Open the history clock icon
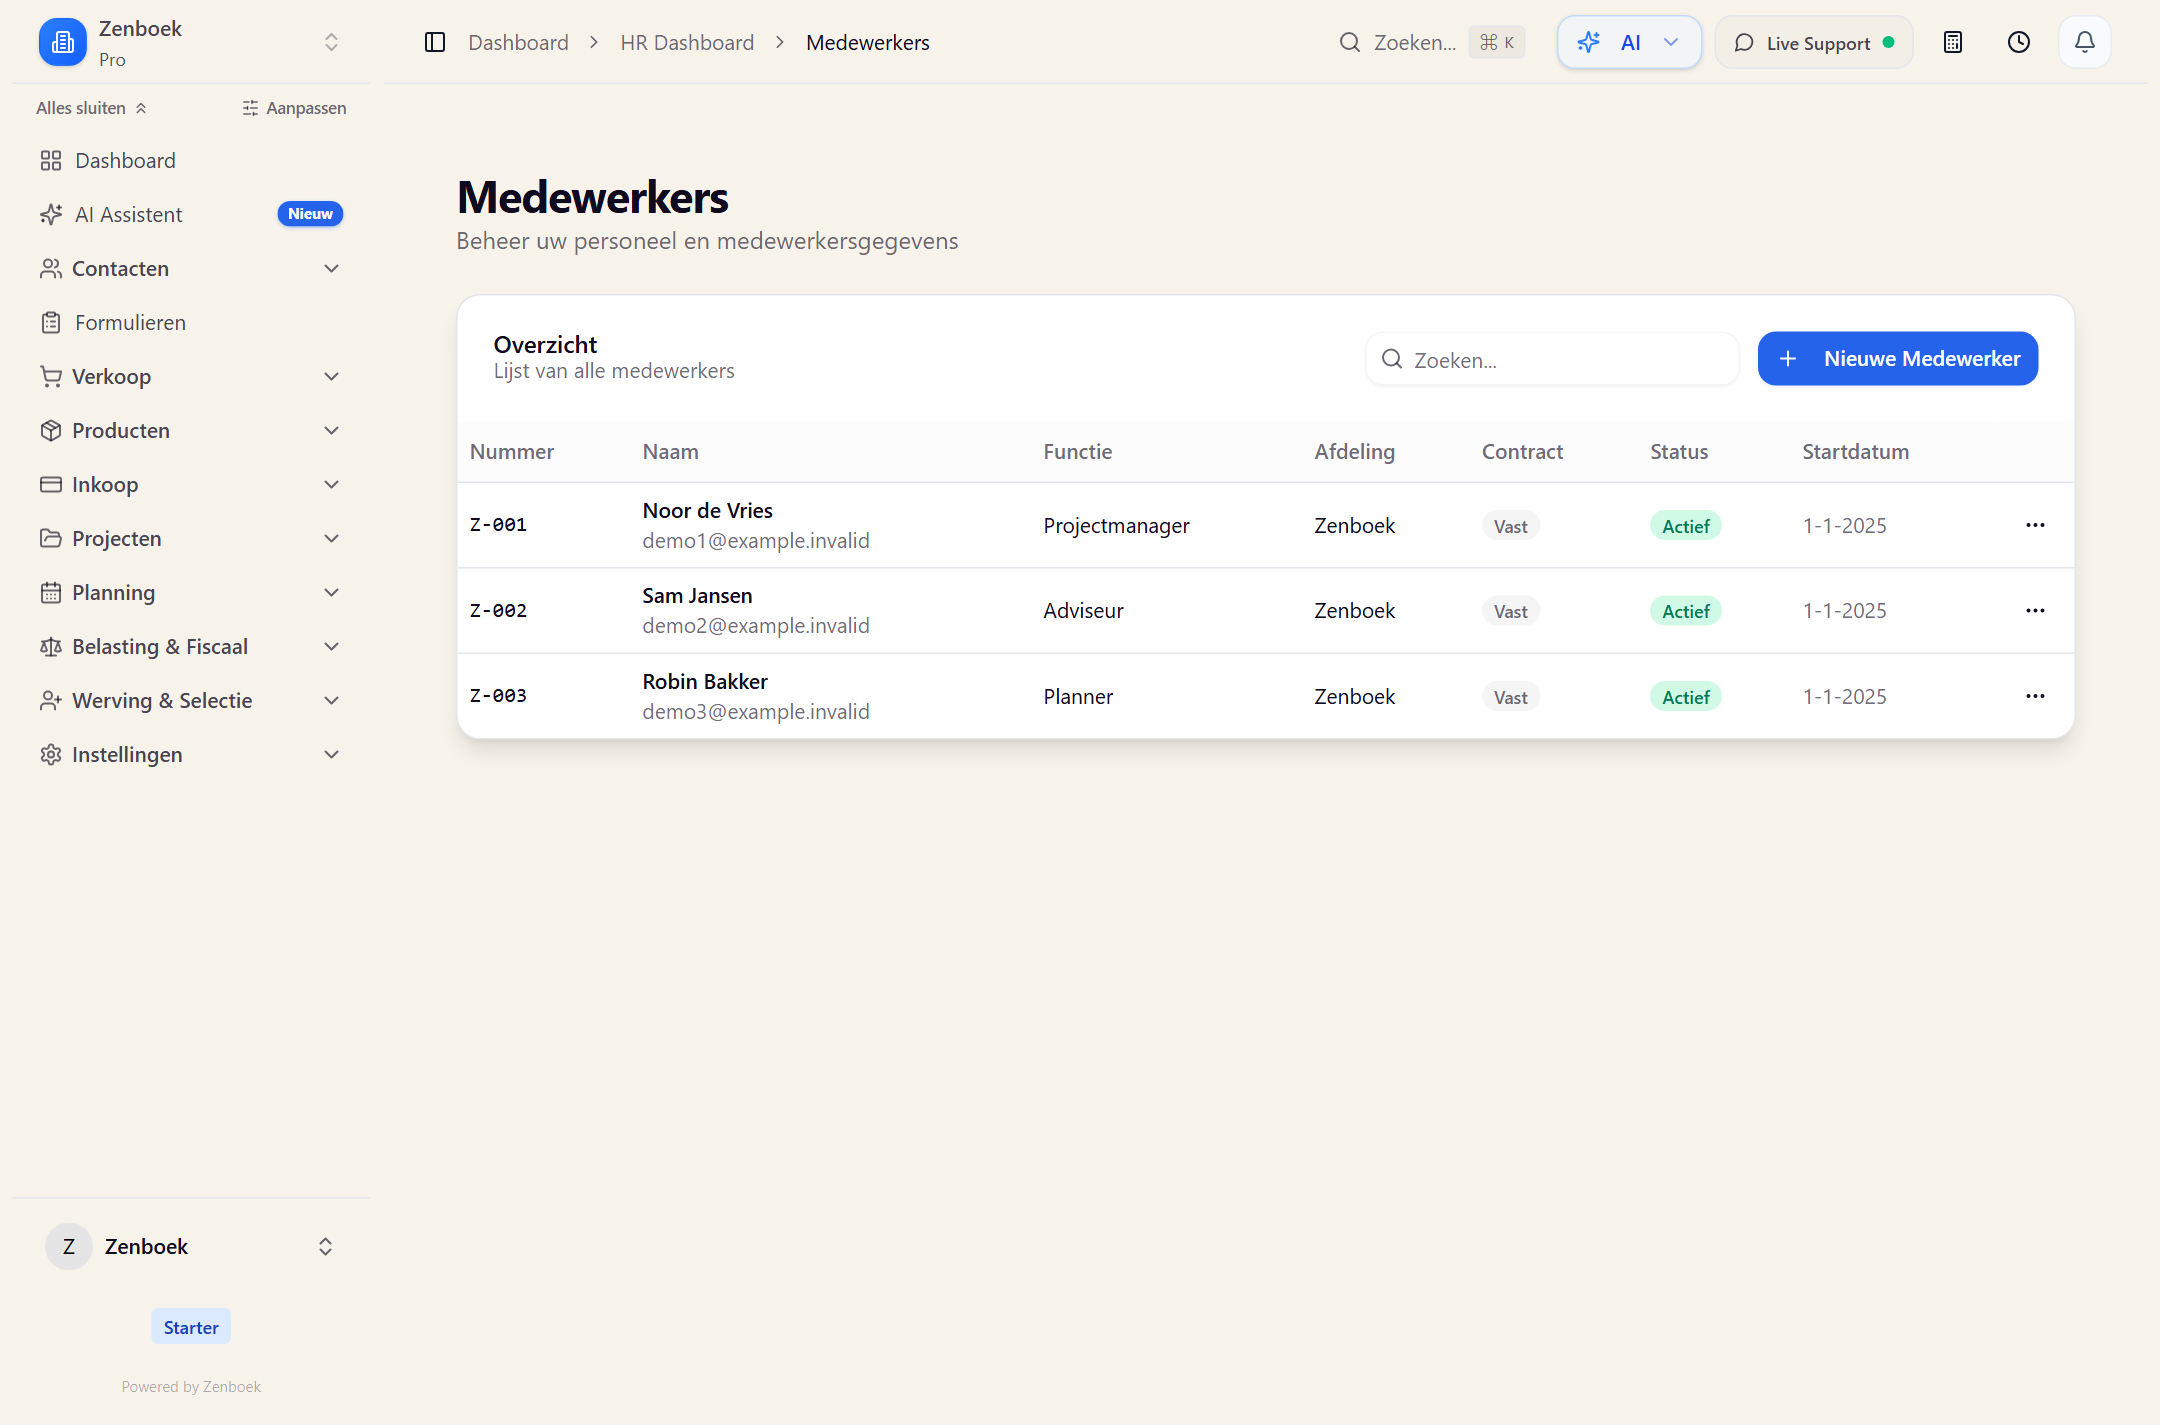 [x=2019, y=42]
